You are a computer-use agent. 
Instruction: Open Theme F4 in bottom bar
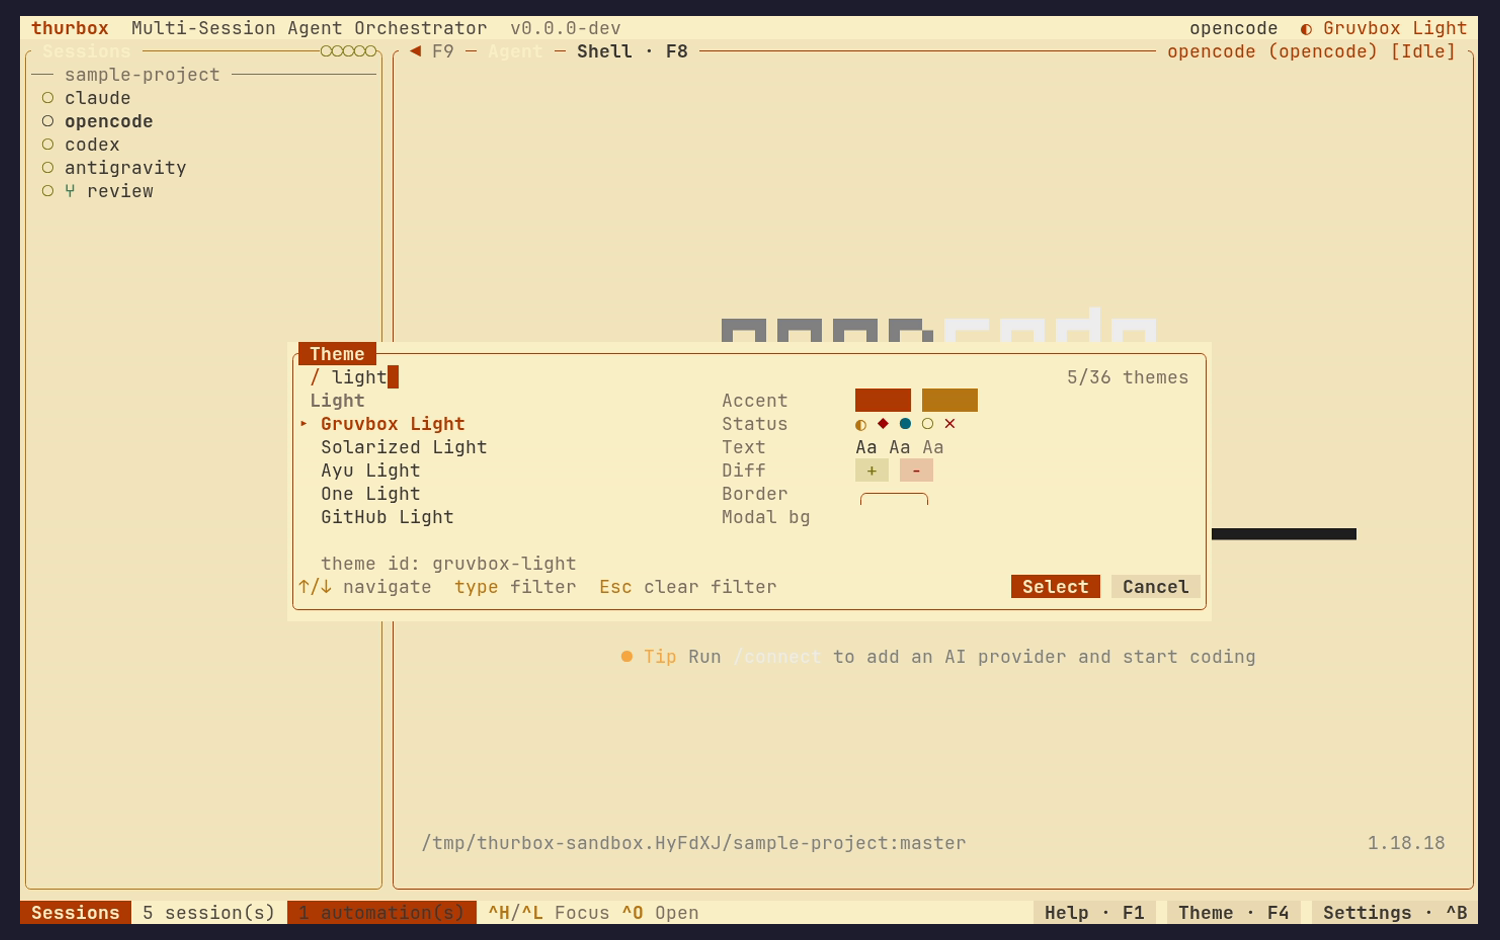[x=1233, y=913]
